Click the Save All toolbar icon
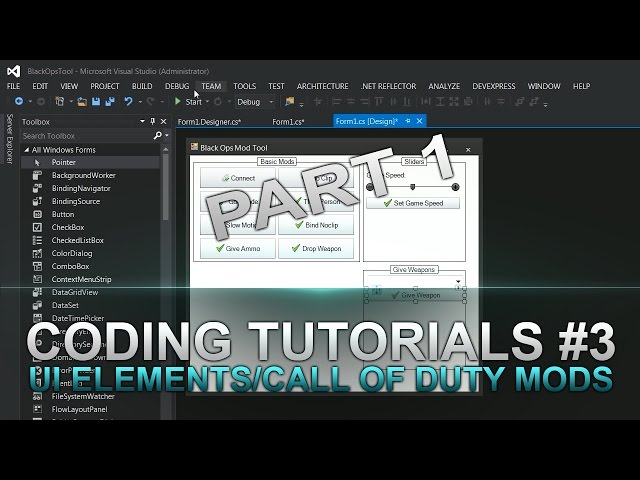Screen dimensions: 640x480 (x=110, y=102)
